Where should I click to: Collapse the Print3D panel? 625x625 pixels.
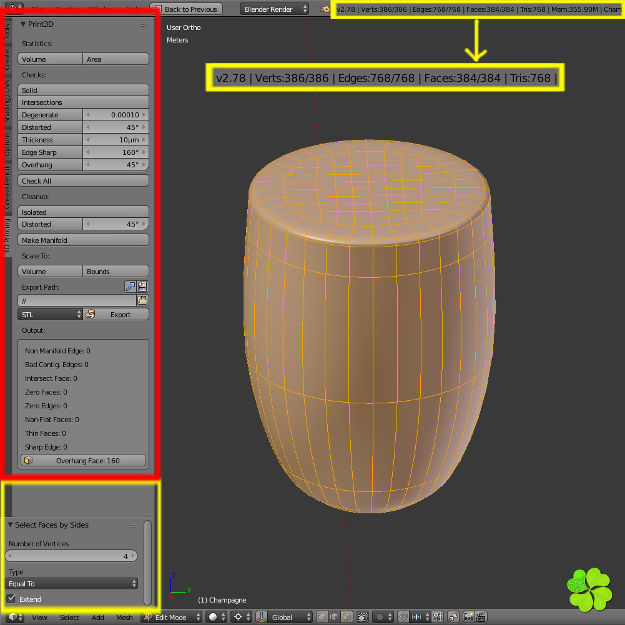tap(23, 24)
